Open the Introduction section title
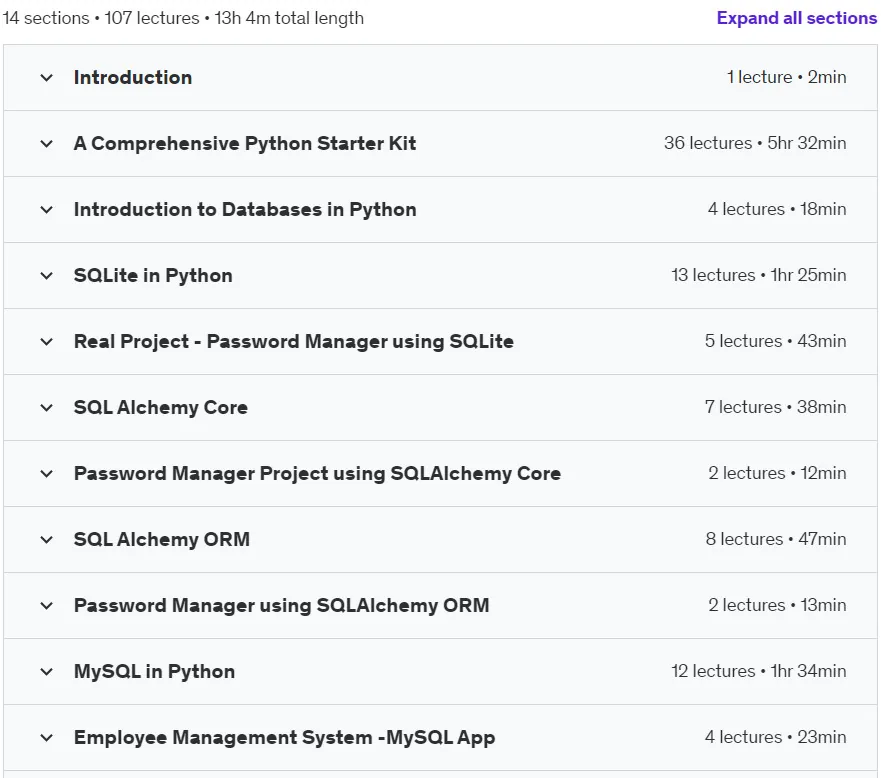Image resolution: width=881 pixels, height=778 pixels. pyautogui.click(x=133, y=78)
